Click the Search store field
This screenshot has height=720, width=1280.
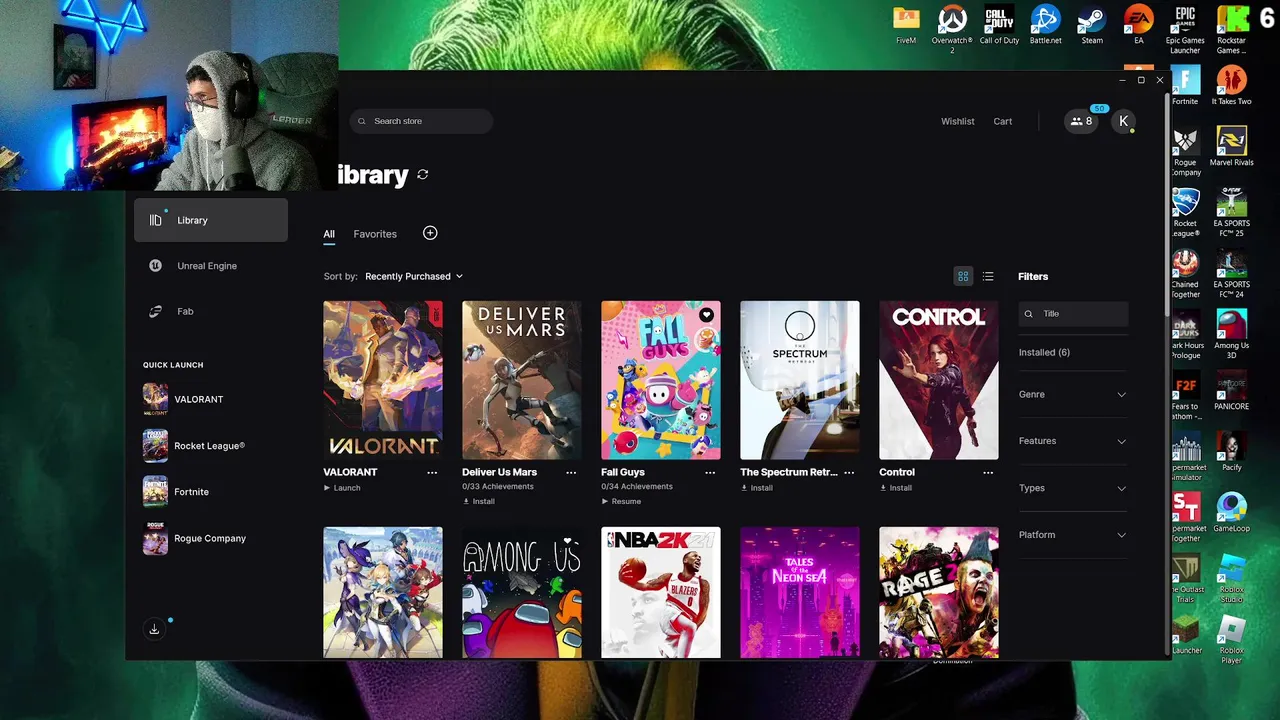click(421, 121)
